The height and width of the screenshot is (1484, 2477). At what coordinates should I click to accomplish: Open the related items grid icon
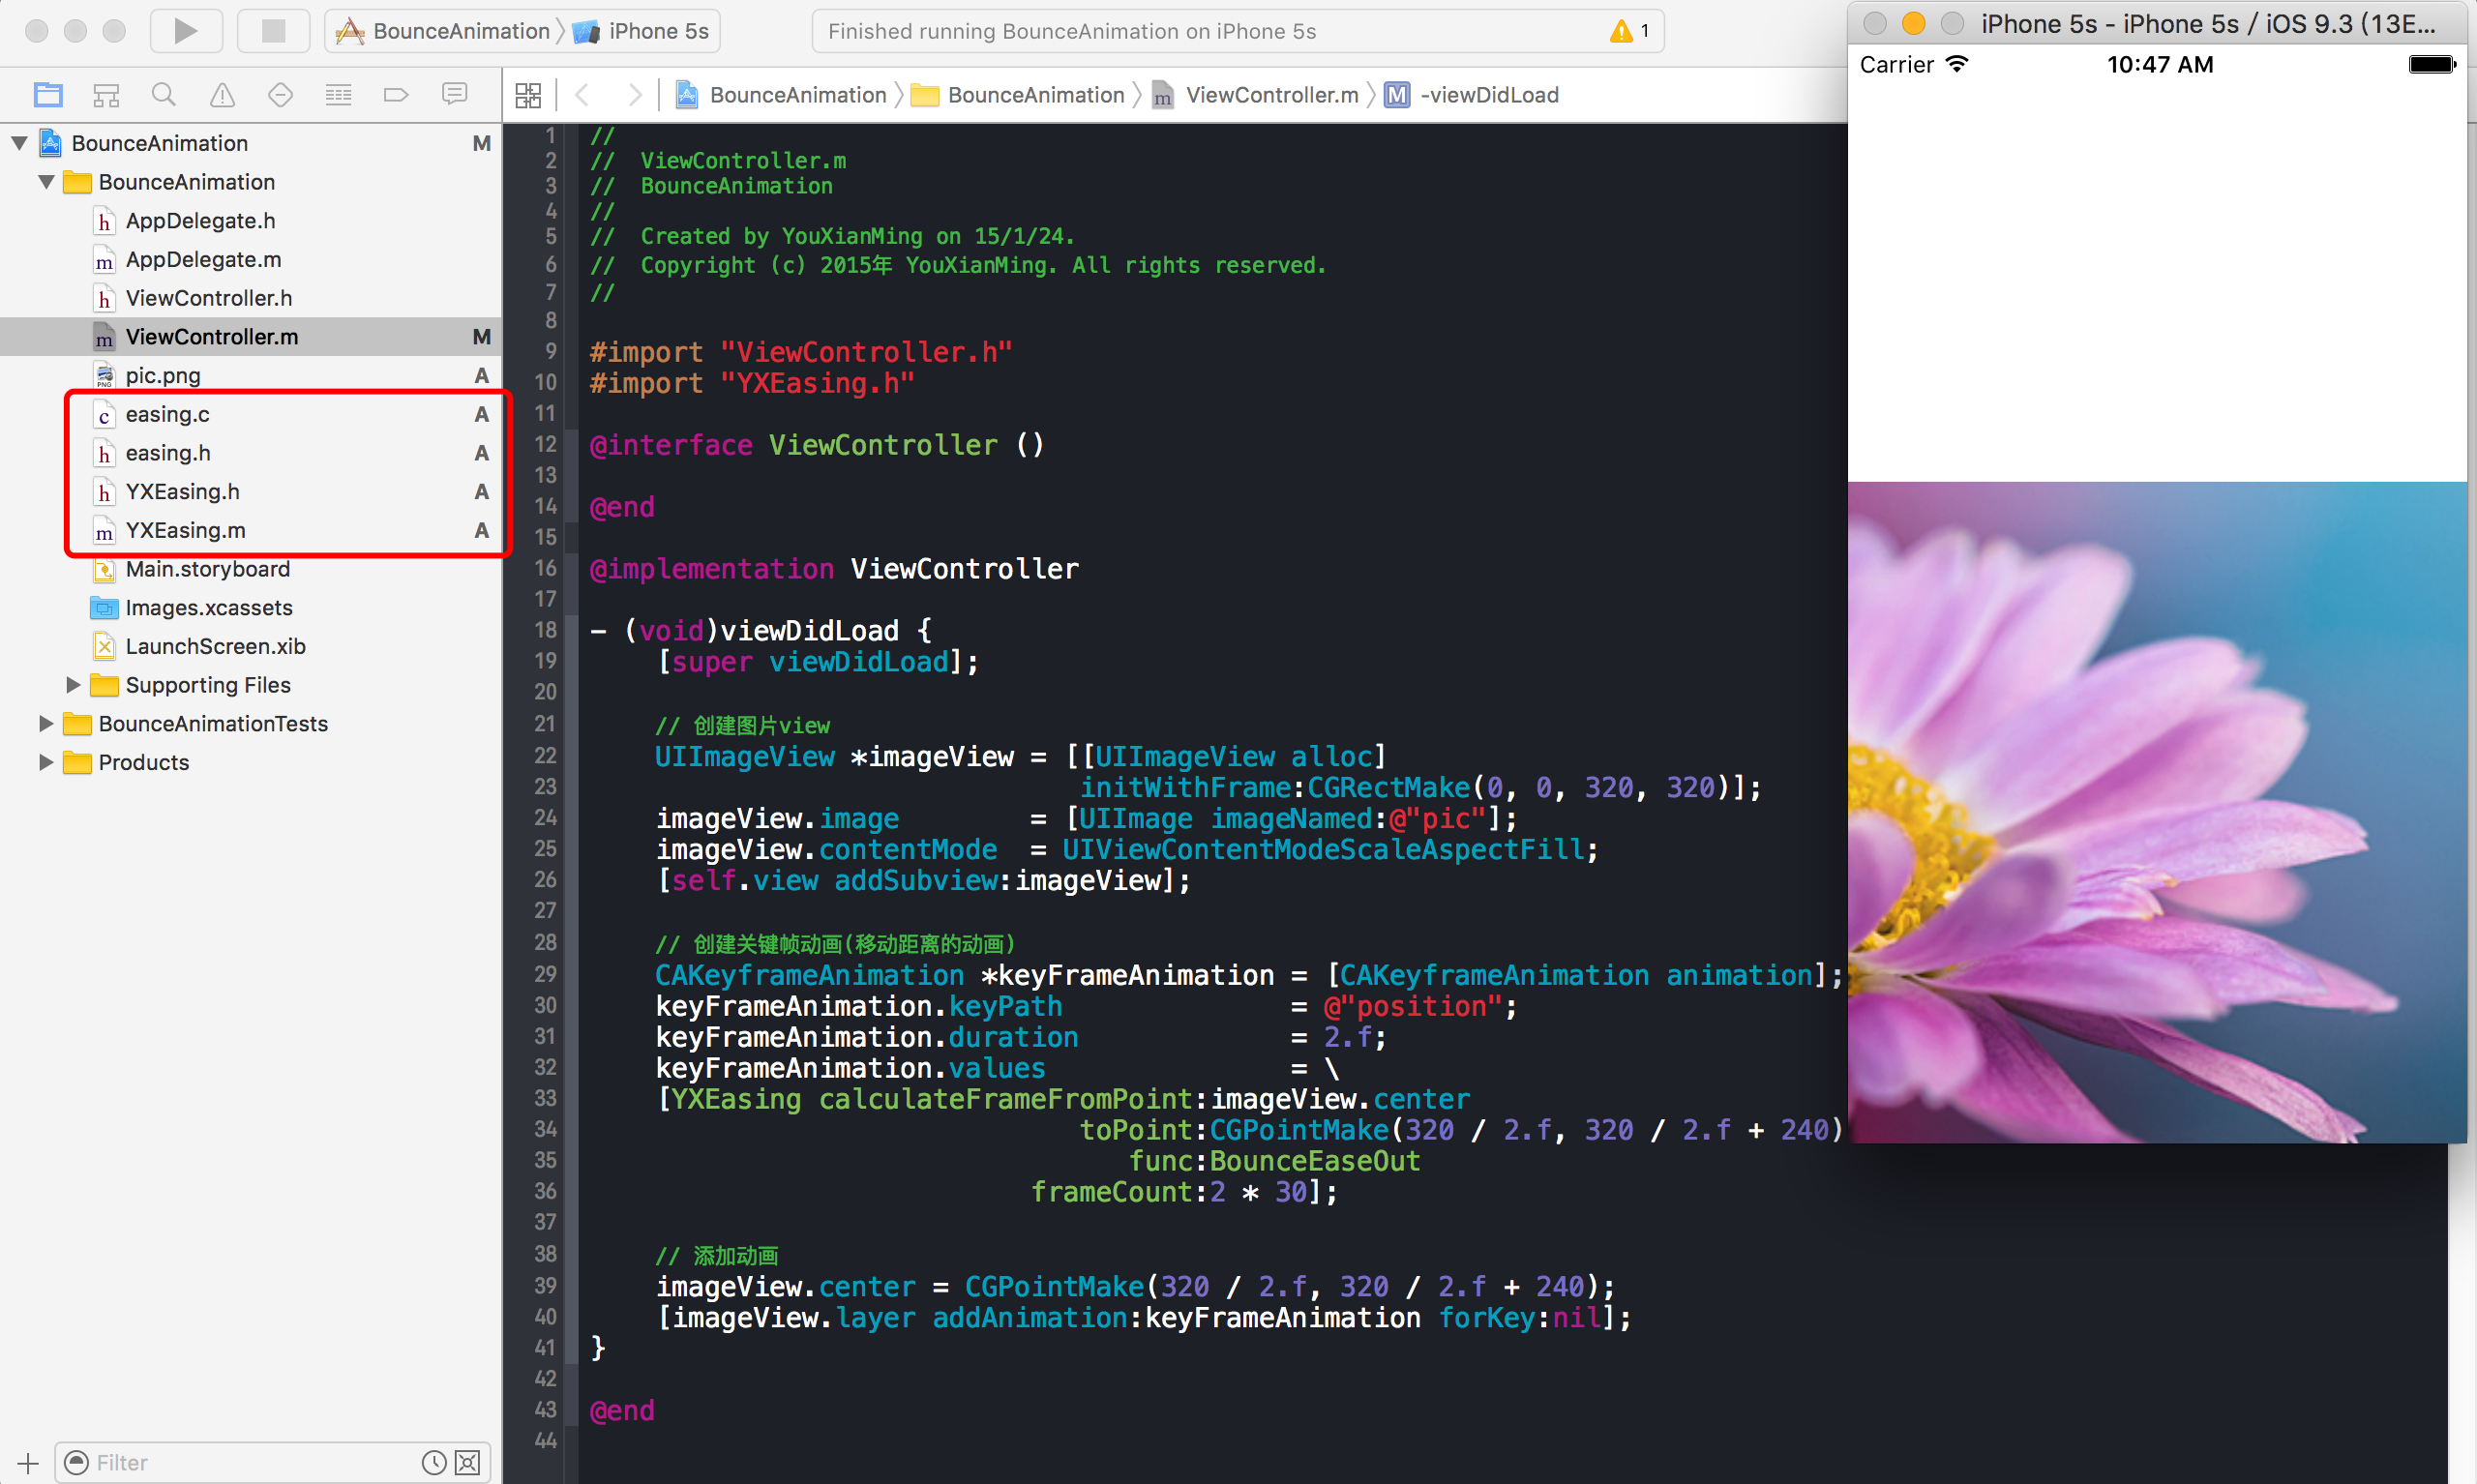pyautogui.click(x=528, y=95)
